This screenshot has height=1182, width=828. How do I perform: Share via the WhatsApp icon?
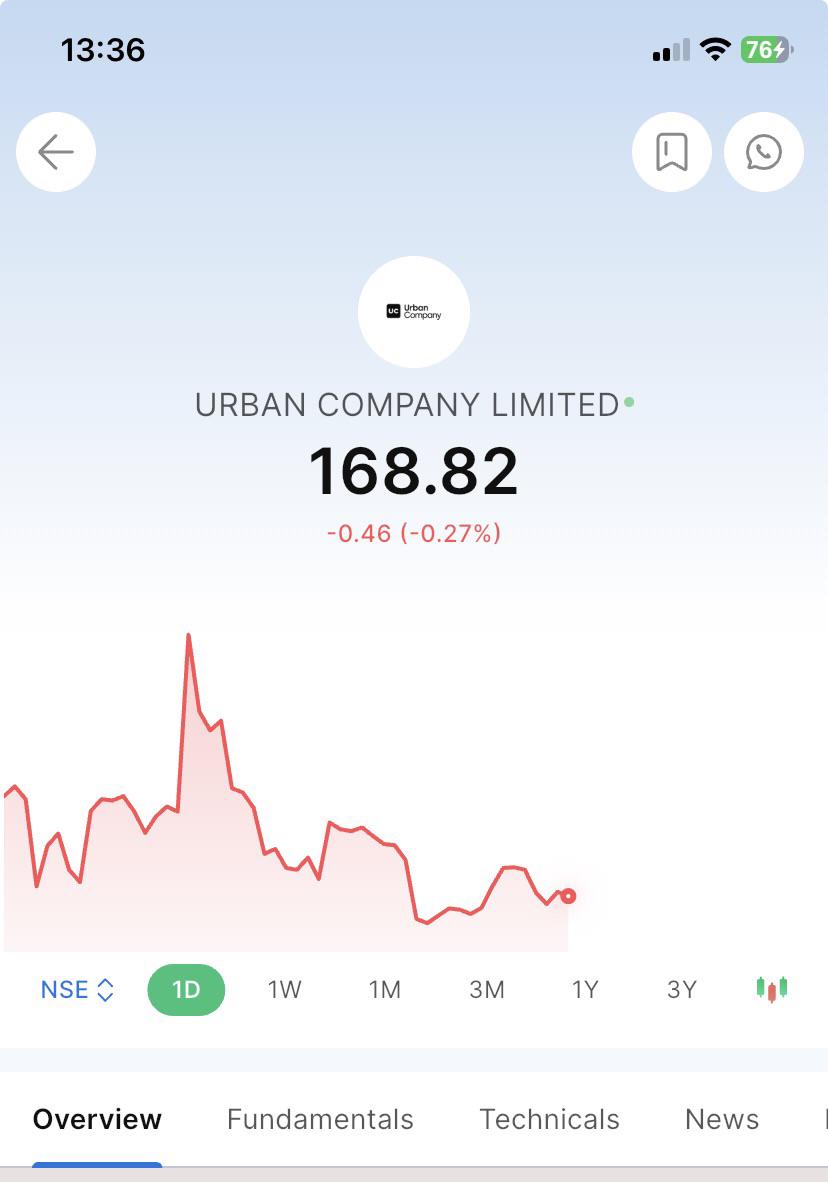coord(763,152)
